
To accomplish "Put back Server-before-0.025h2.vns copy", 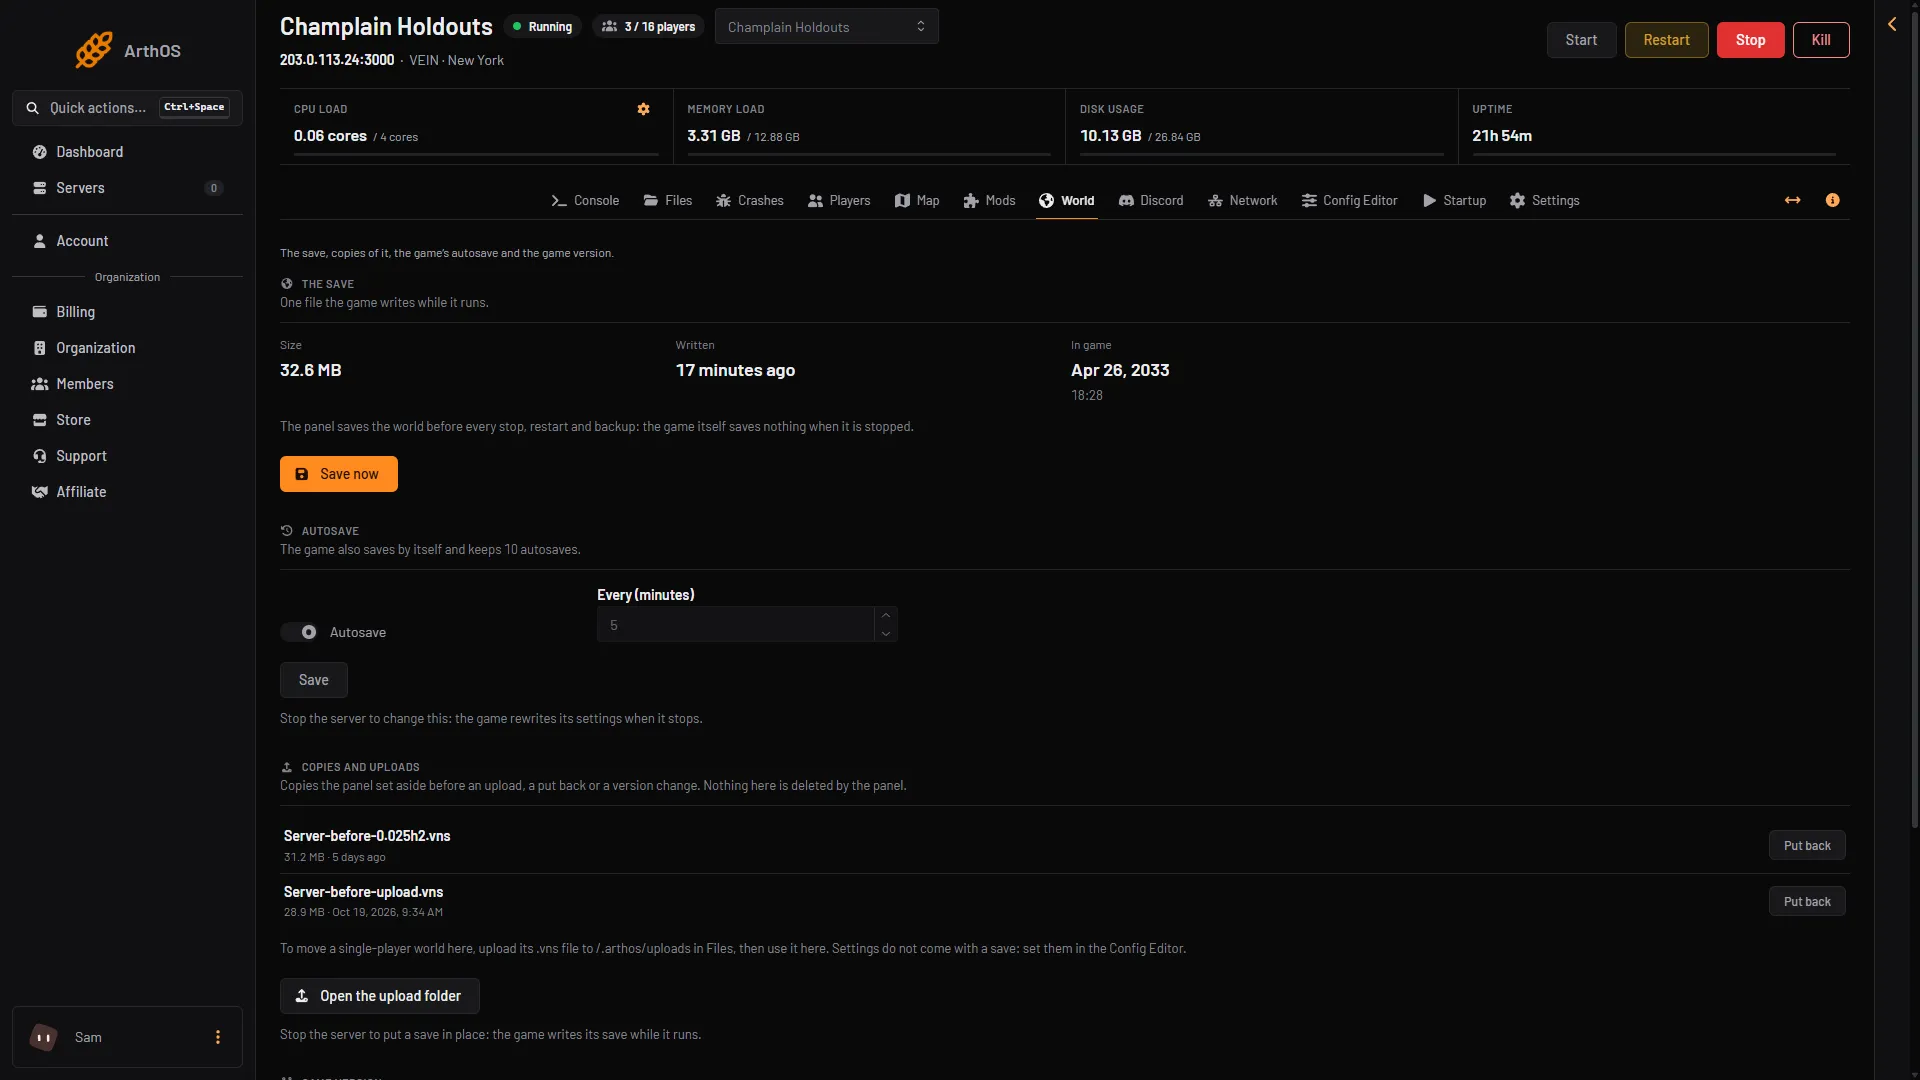I will pos(1807,846).
